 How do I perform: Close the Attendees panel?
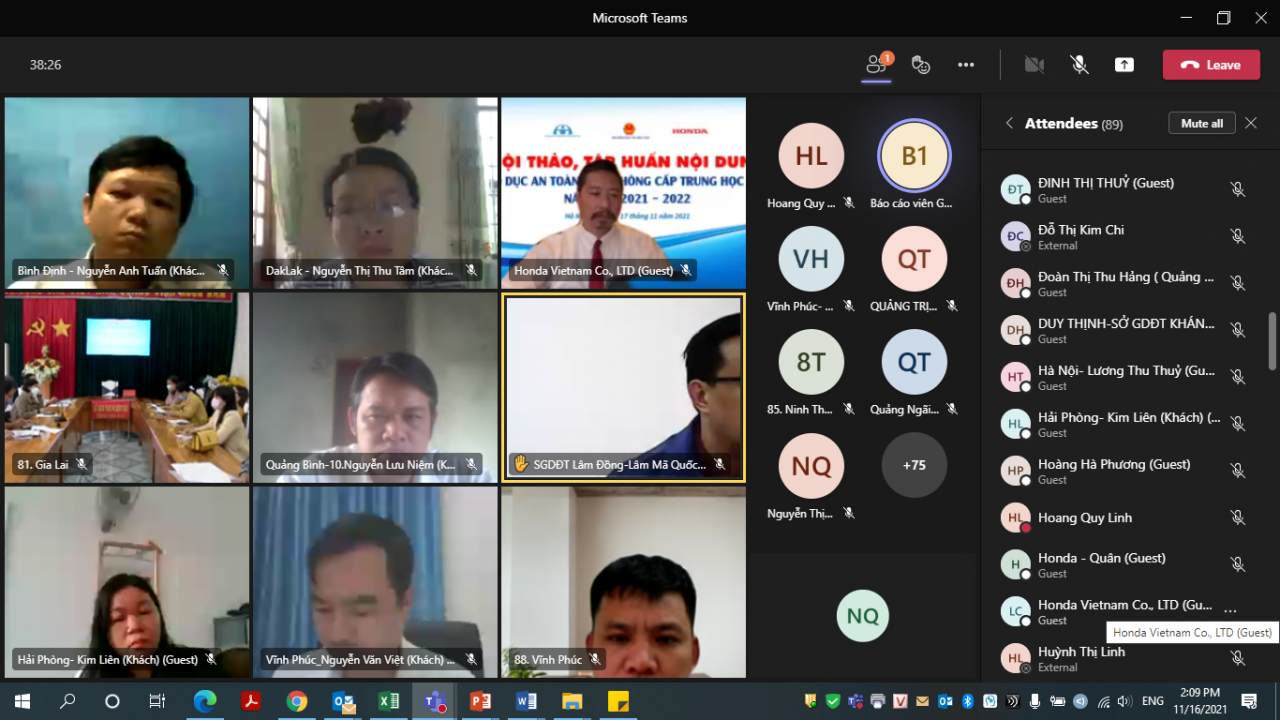tap(1251, 123)
